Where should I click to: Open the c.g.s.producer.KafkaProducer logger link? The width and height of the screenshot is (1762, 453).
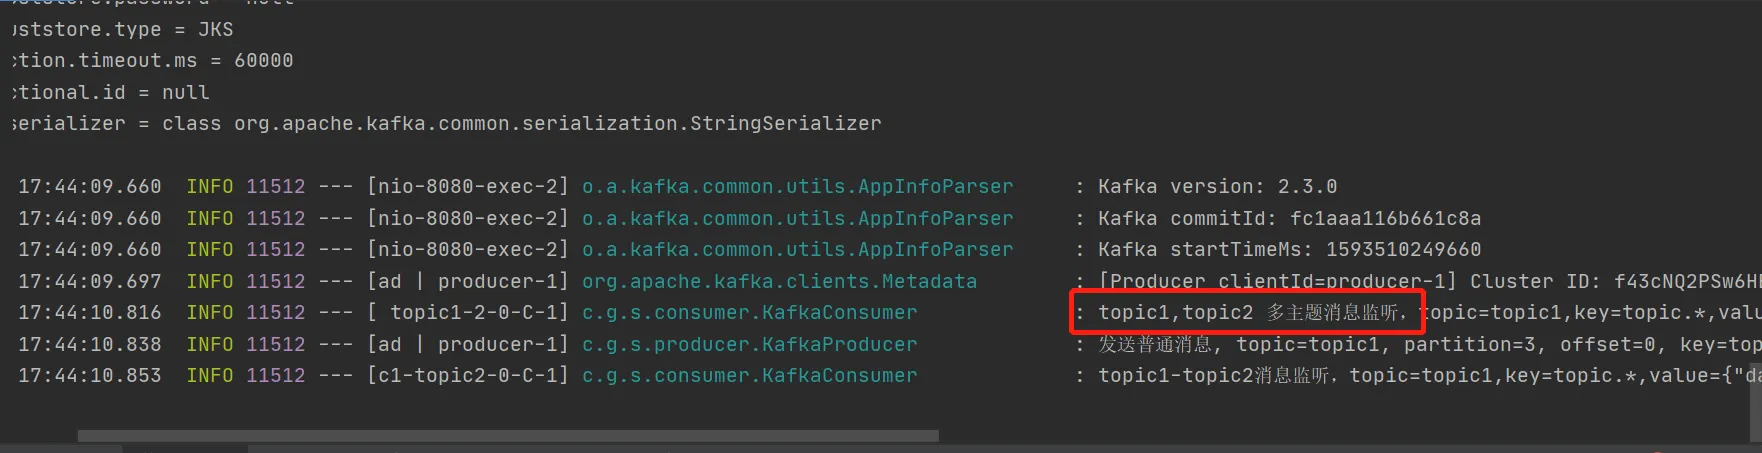(749, 344)
